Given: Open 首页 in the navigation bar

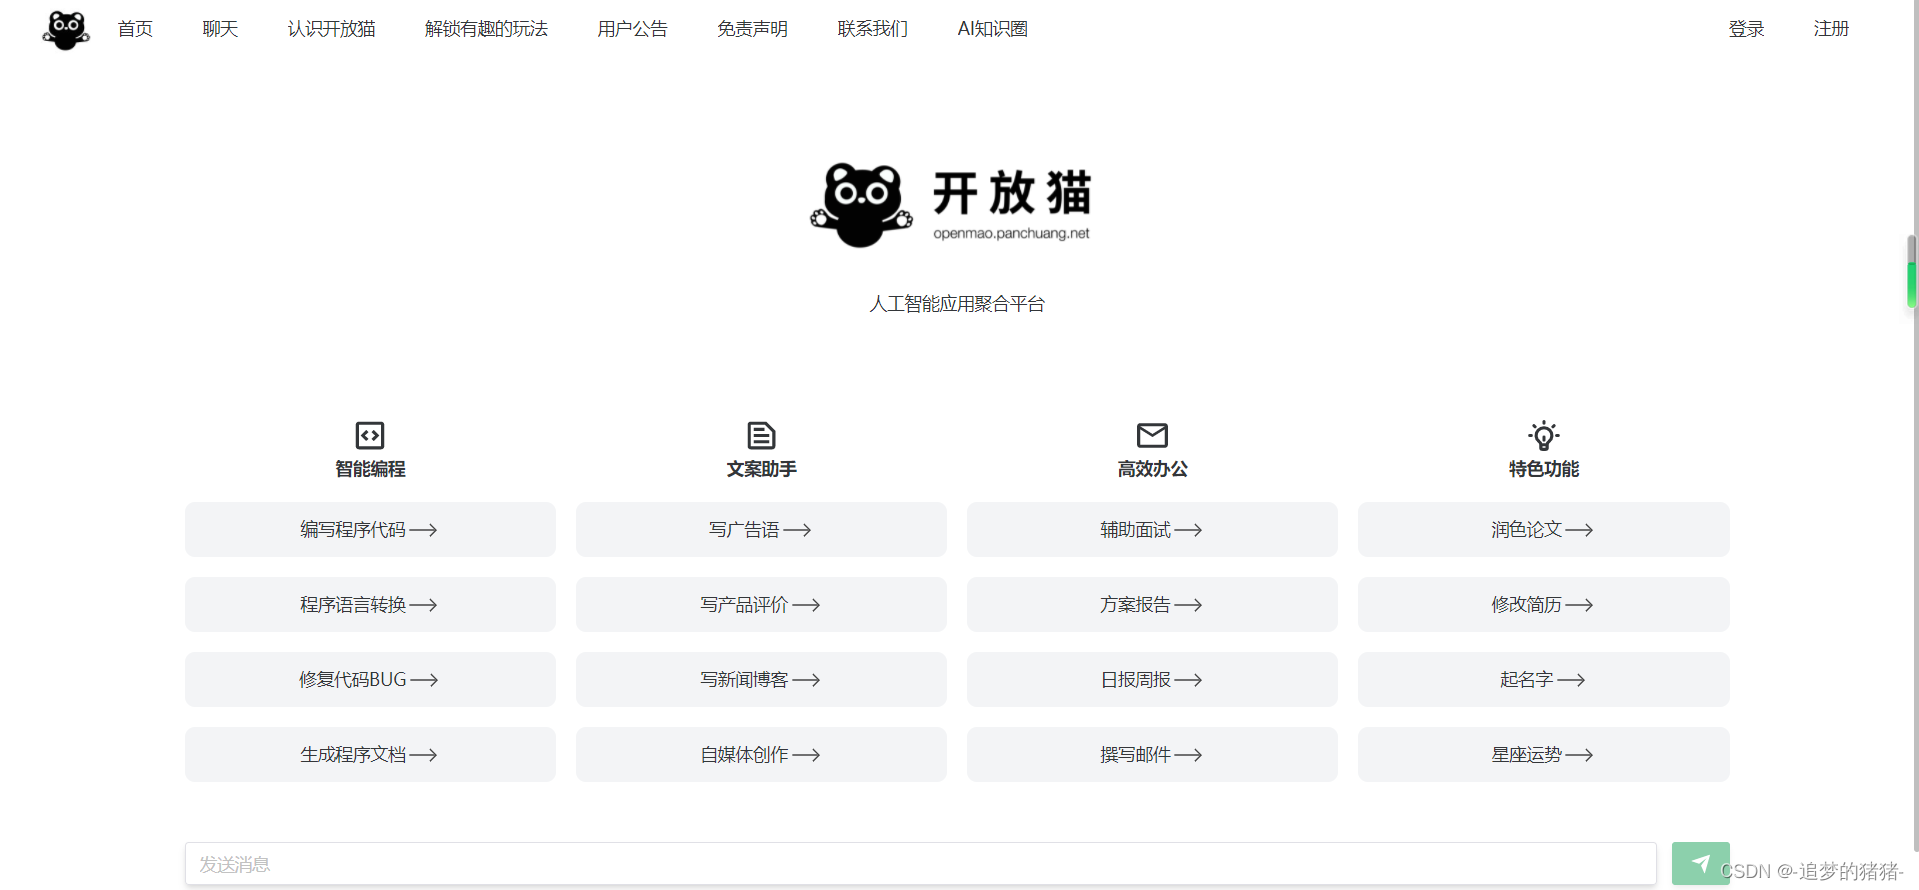Looking at the screenshot, I should click(x=135, y=29).
